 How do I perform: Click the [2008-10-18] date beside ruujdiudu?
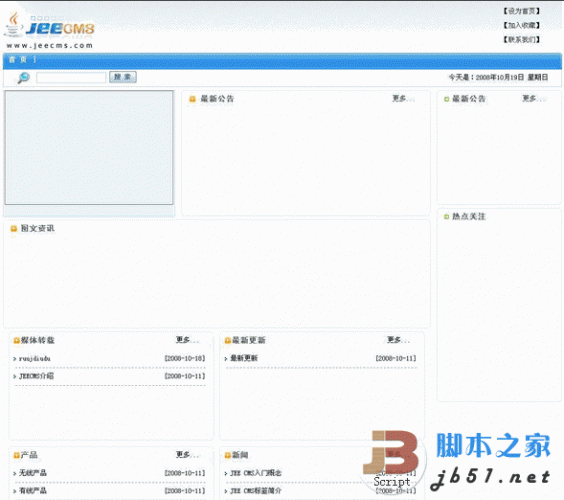point(185,359)
